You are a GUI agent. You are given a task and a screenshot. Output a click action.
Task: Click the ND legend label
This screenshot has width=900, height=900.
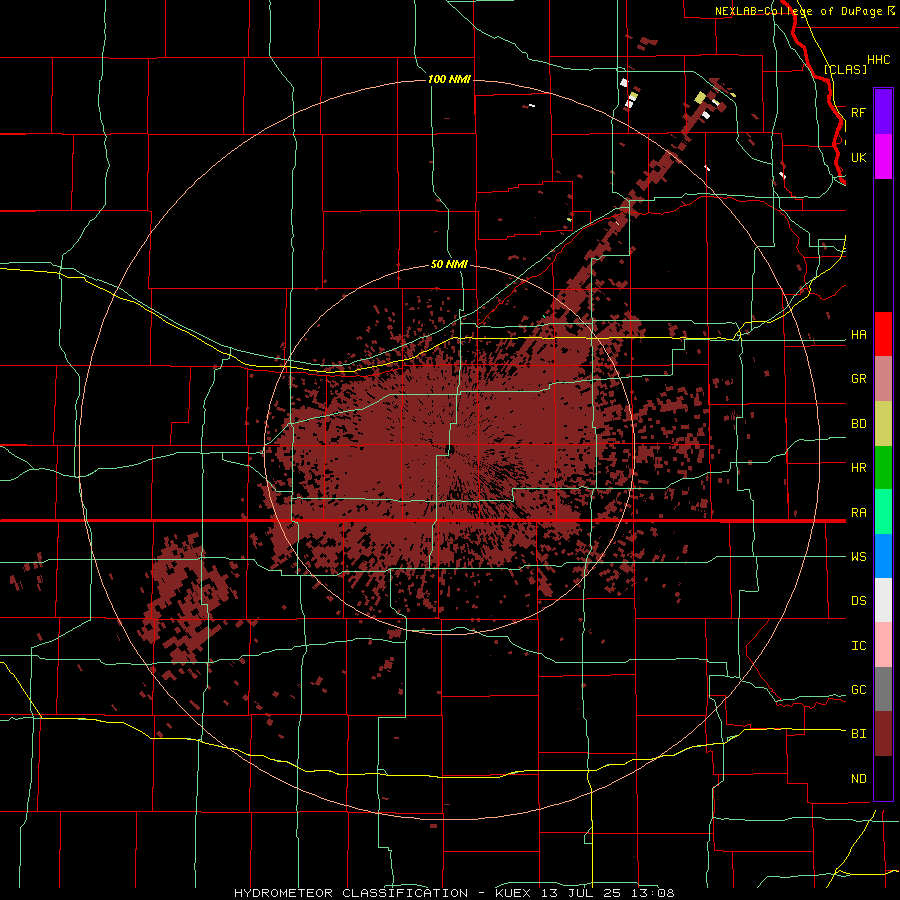(x=859, y=779)
